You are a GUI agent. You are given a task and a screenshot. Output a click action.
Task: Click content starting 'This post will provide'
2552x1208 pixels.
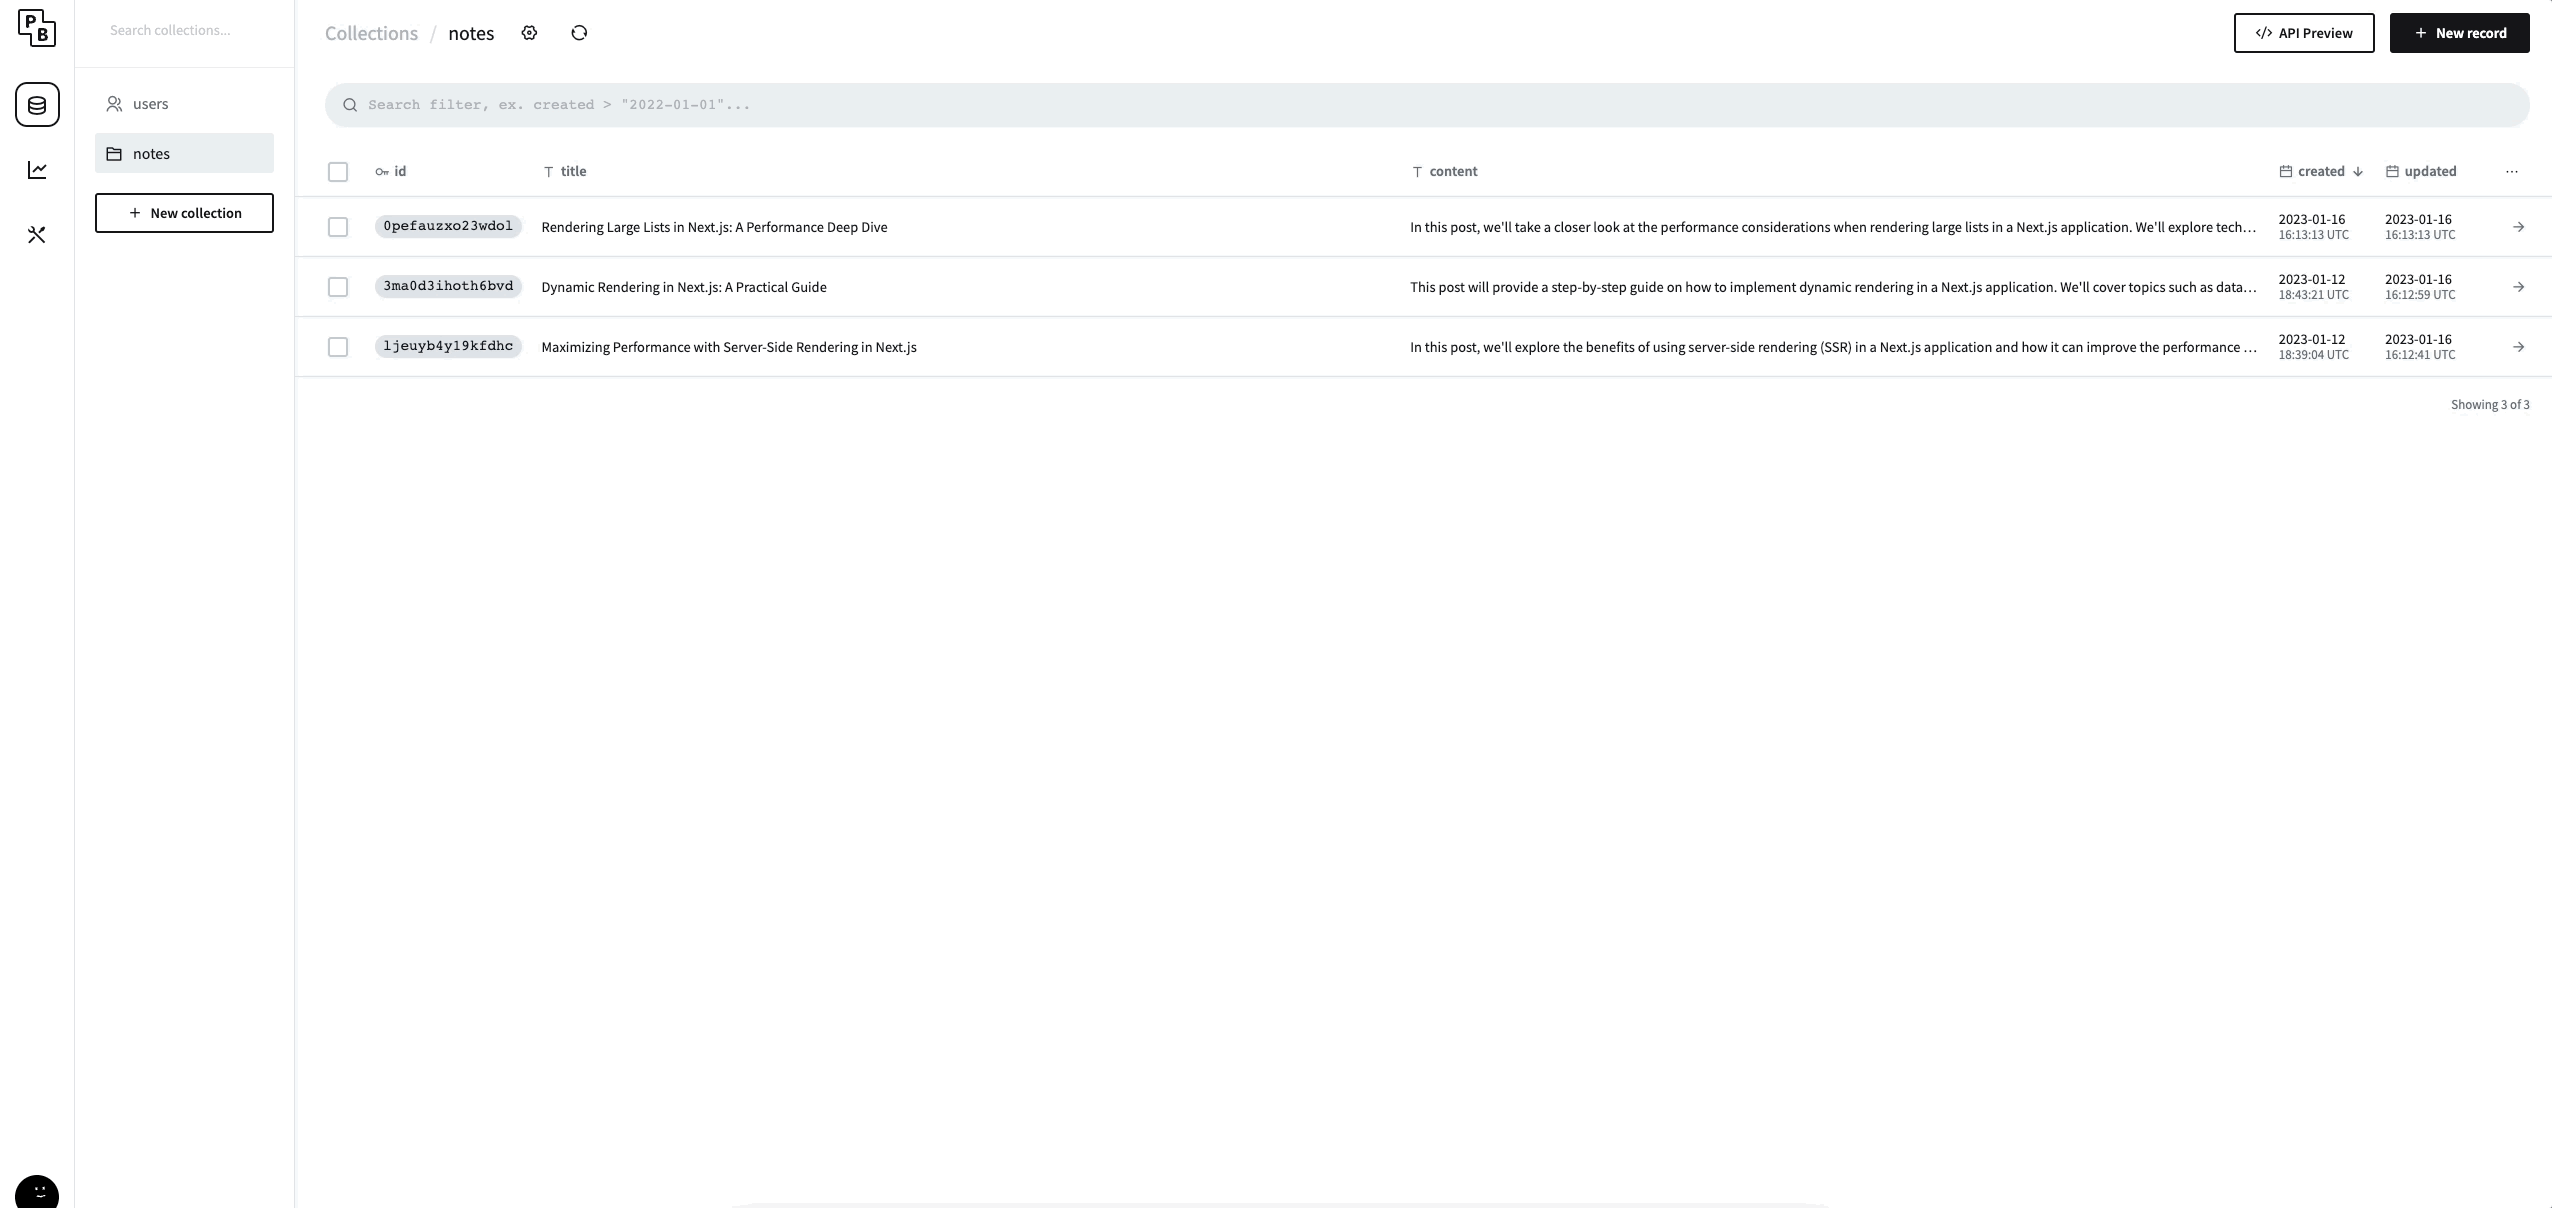(1833, 287)
